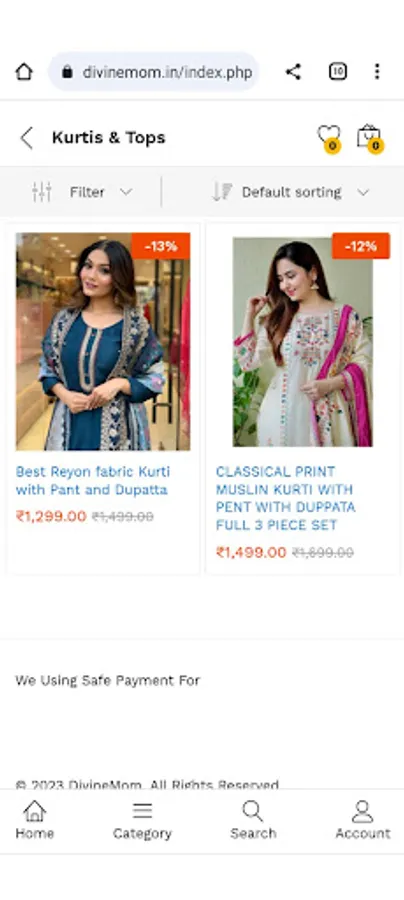Open the shopping bag cart
404x900 pixels.
pos(370,138)
